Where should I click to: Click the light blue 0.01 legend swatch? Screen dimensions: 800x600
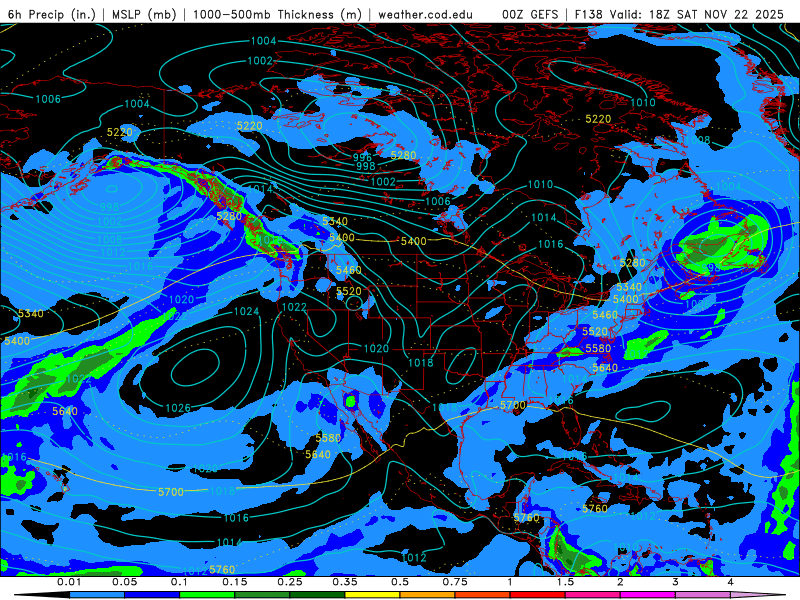point(96,595)
